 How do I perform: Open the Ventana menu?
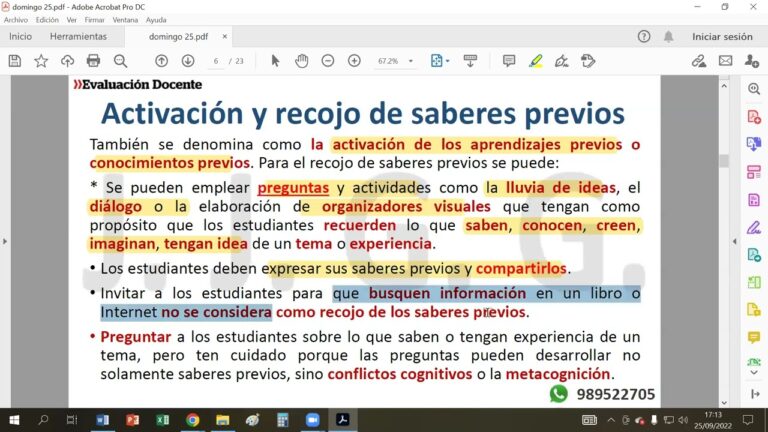point(125,20)
